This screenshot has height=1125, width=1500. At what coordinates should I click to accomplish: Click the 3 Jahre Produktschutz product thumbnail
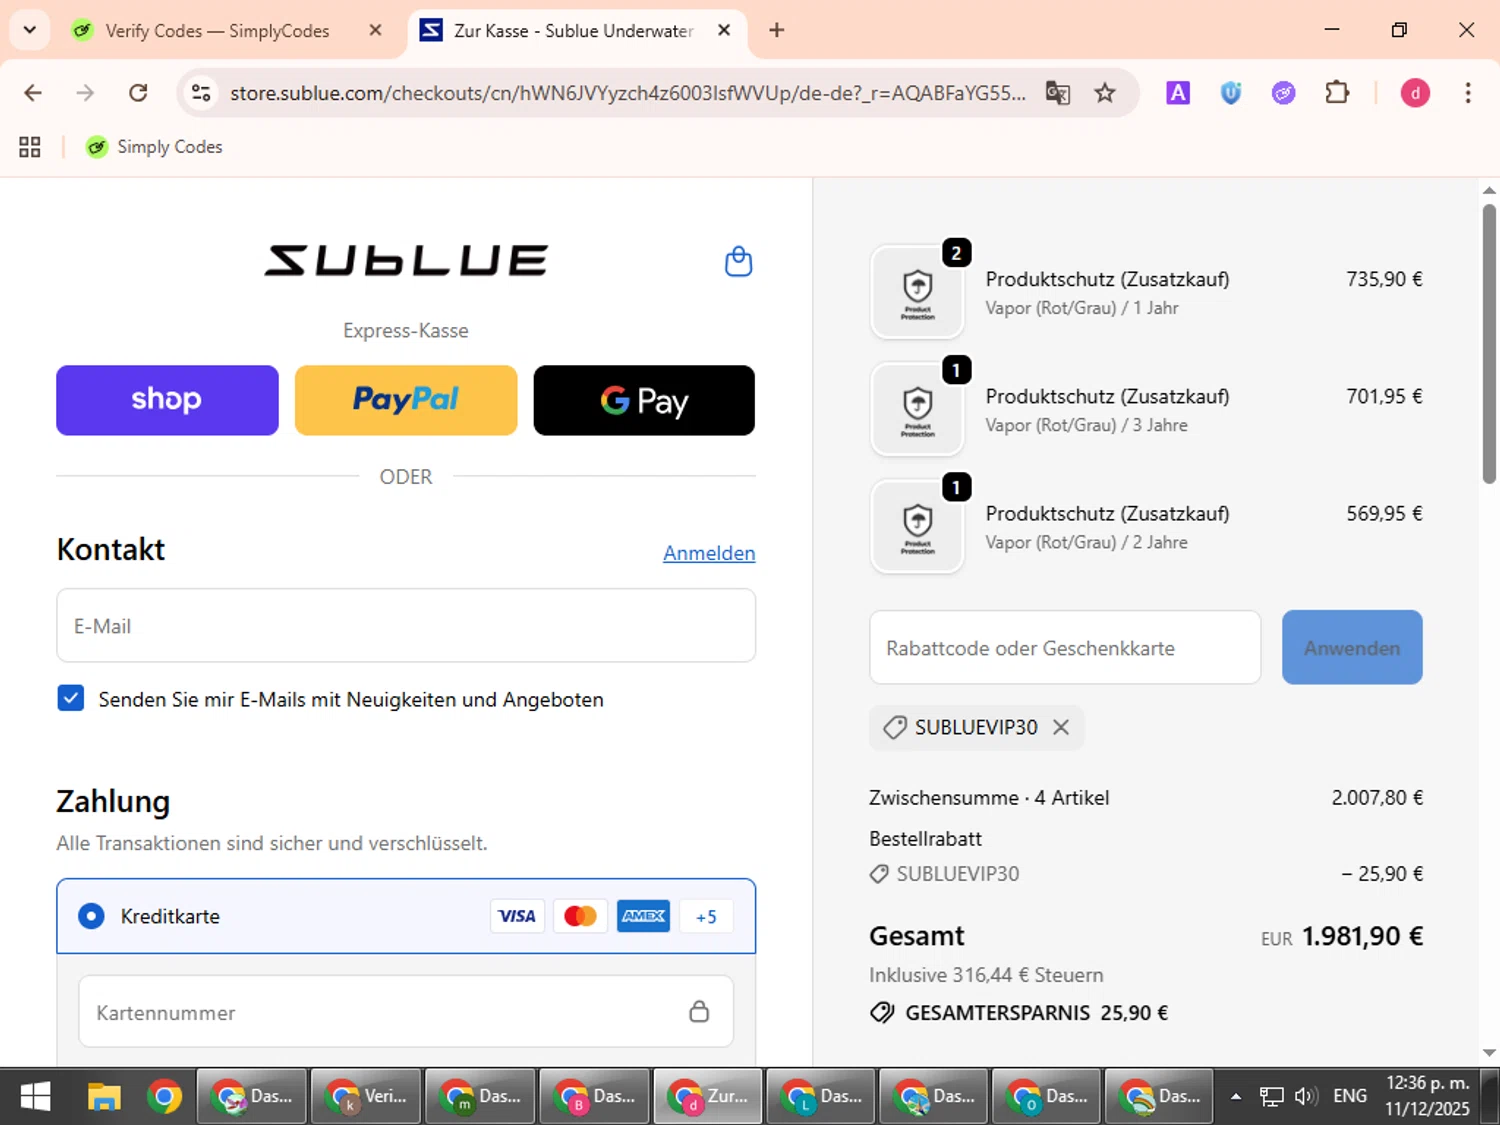point(917,409)
